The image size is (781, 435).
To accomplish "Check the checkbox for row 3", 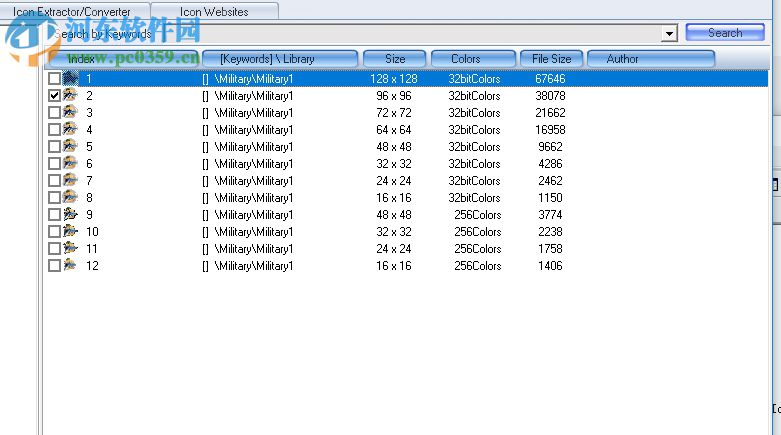I will pyautogui.click(x=54, y=112).
